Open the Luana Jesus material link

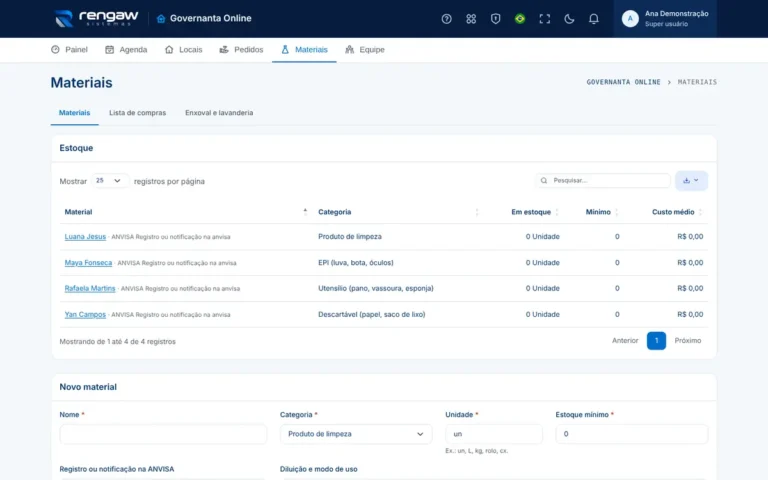[x=85, y=237]
